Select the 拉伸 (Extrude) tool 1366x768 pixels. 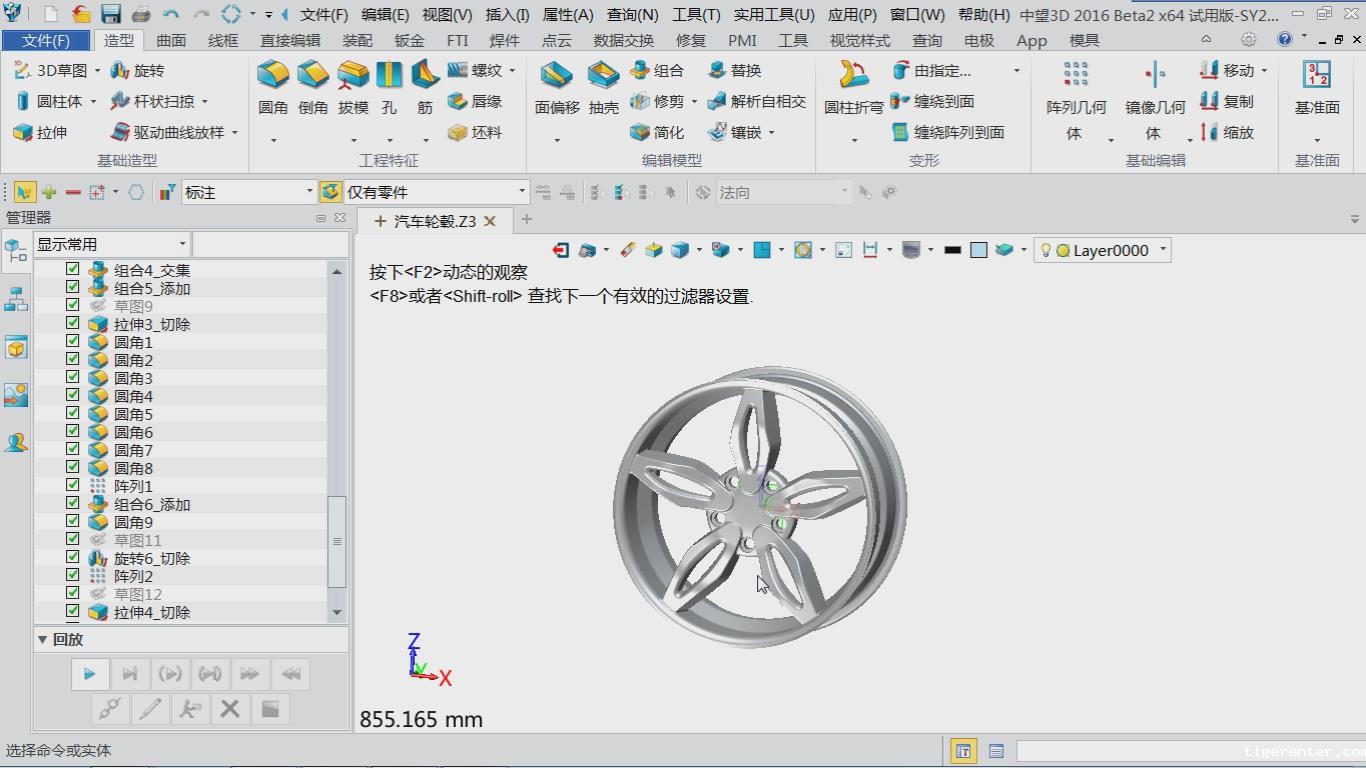(40, 132)
